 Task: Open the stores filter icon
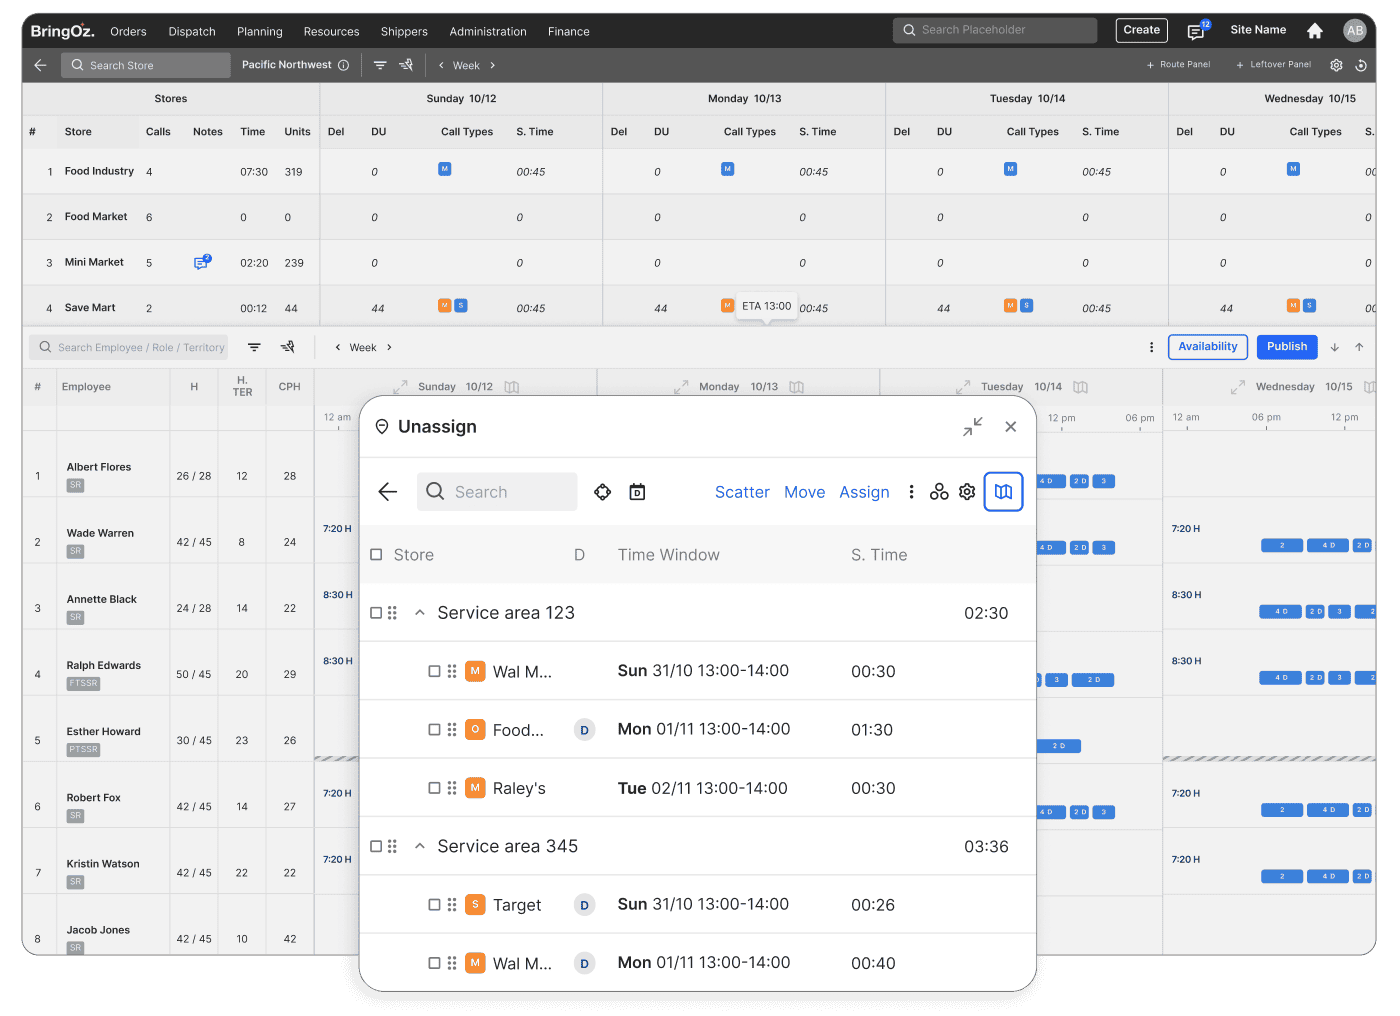380,65
